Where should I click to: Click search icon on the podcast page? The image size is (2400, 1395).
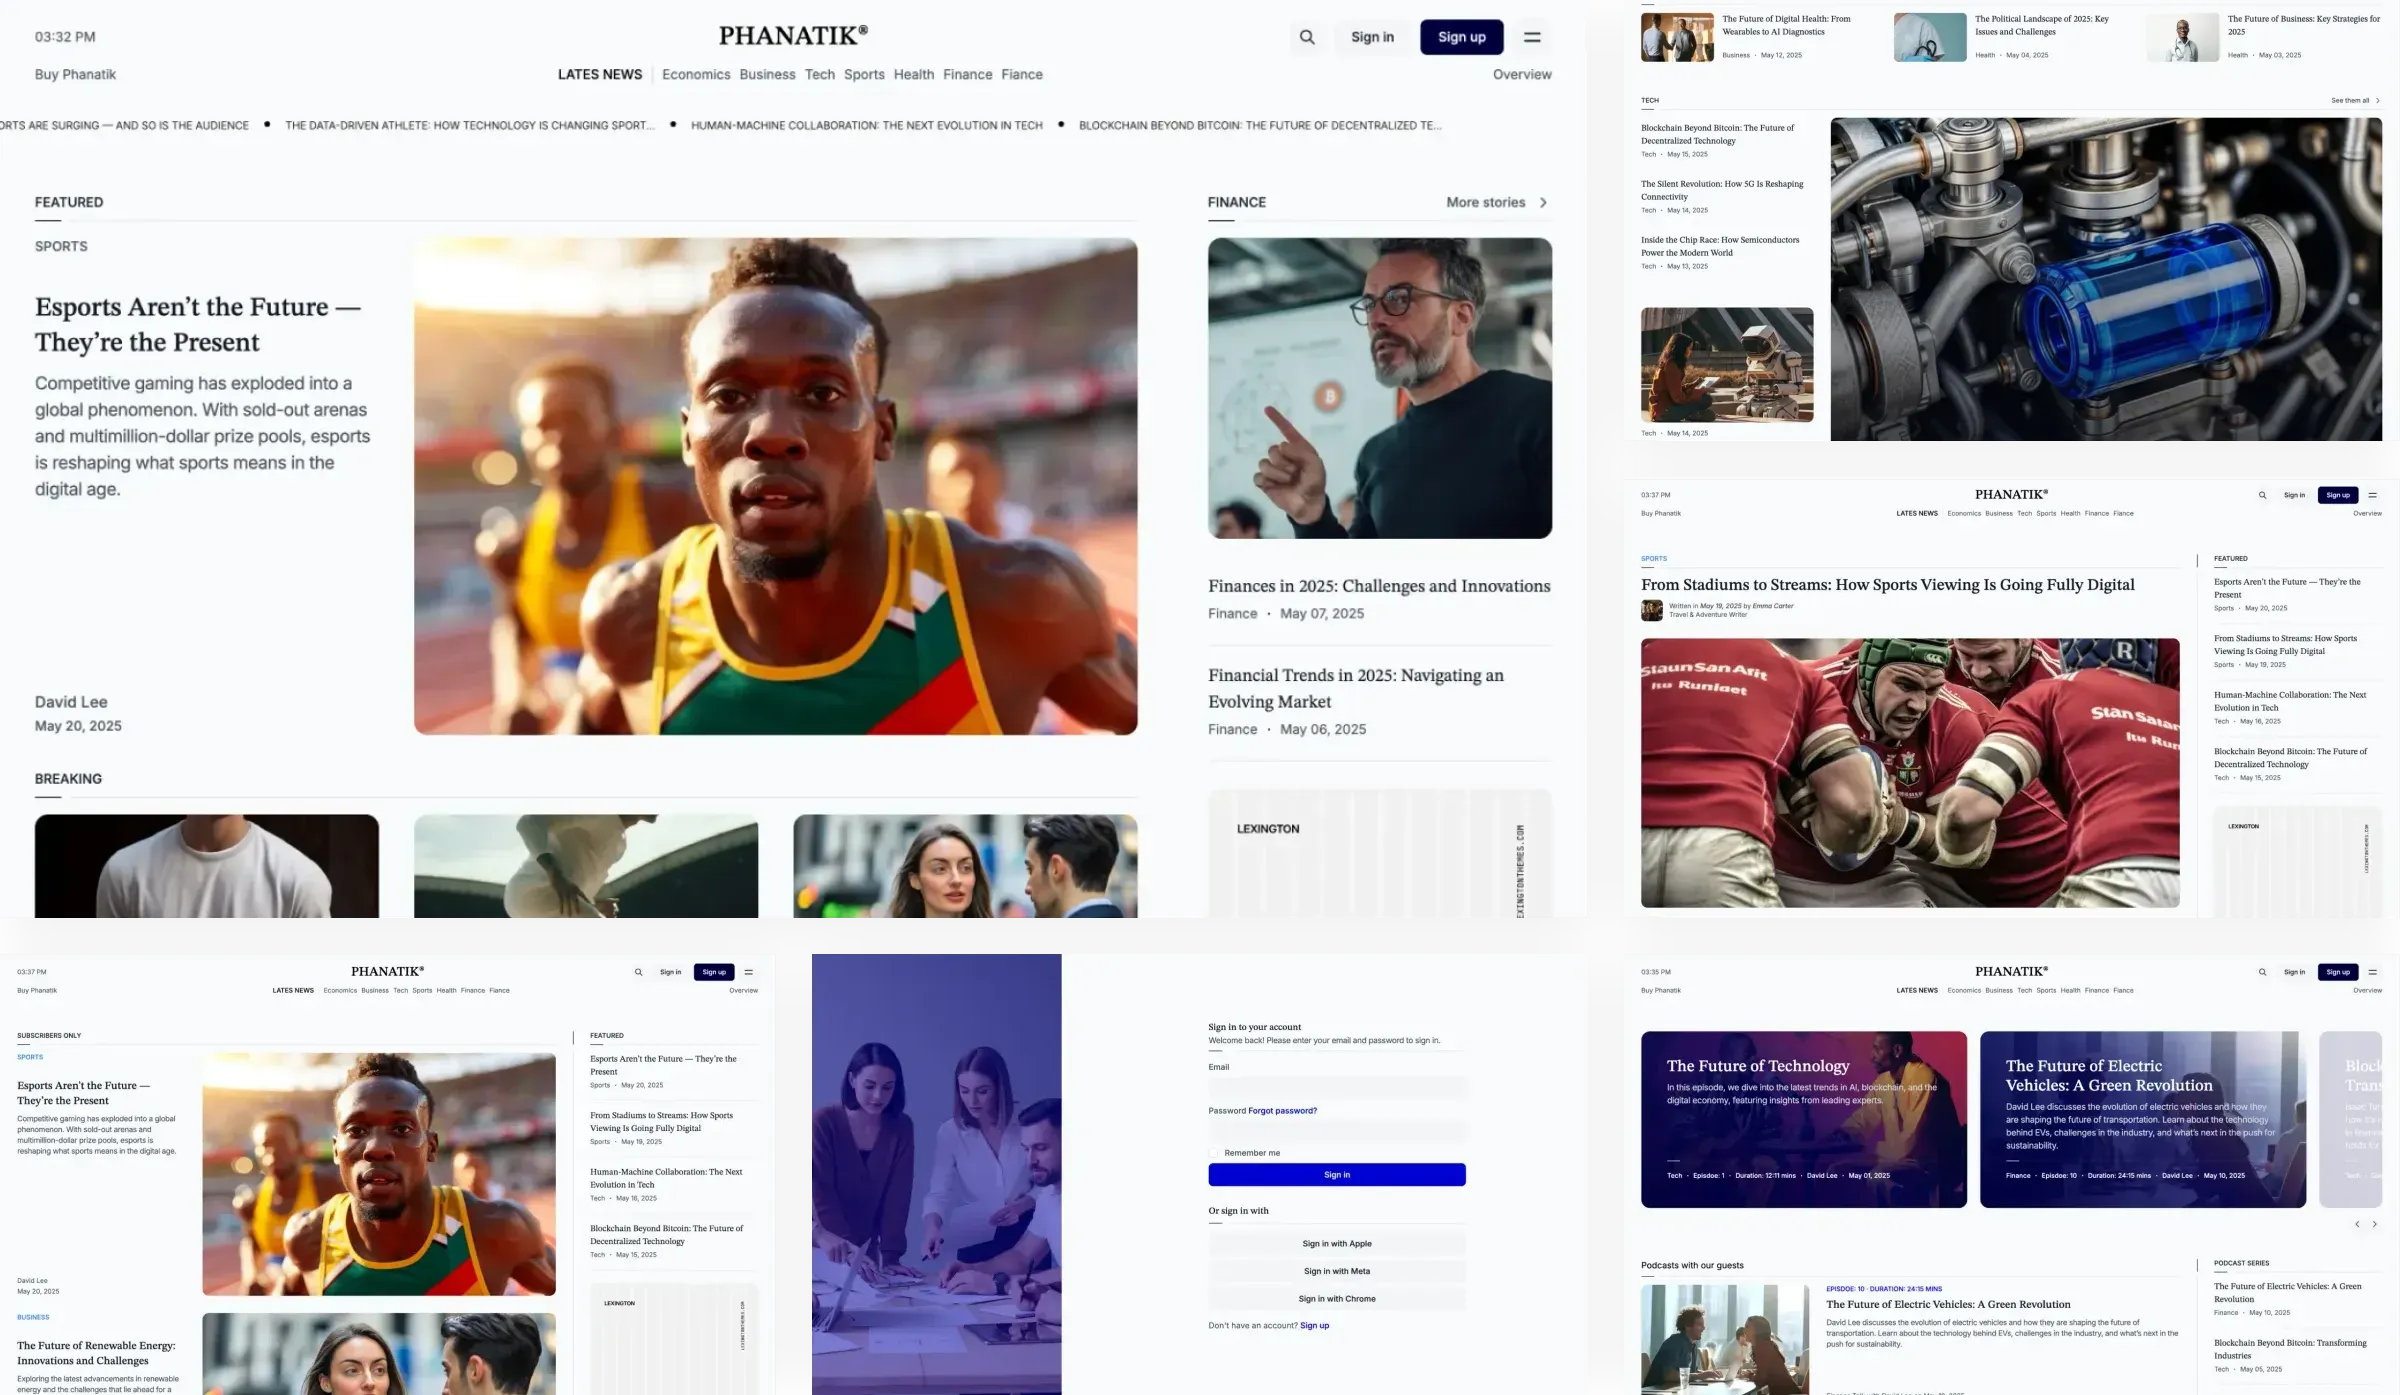coord(2262,972)
